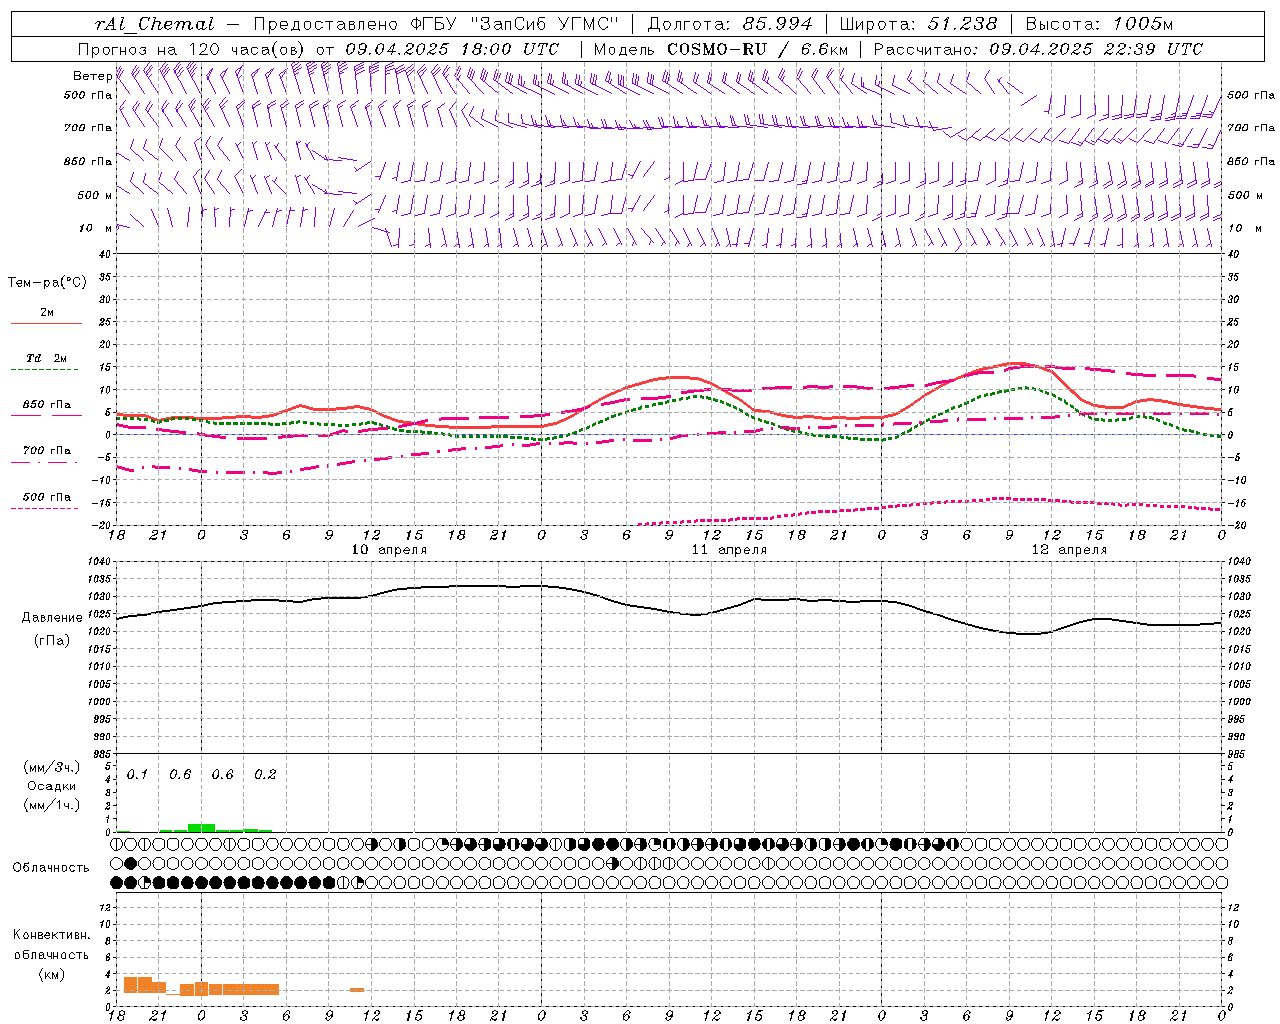The image size is (1280, 1024).
Task: Click the Модель COSMO-RU / 6.6км label
Action: click(721, 49)
